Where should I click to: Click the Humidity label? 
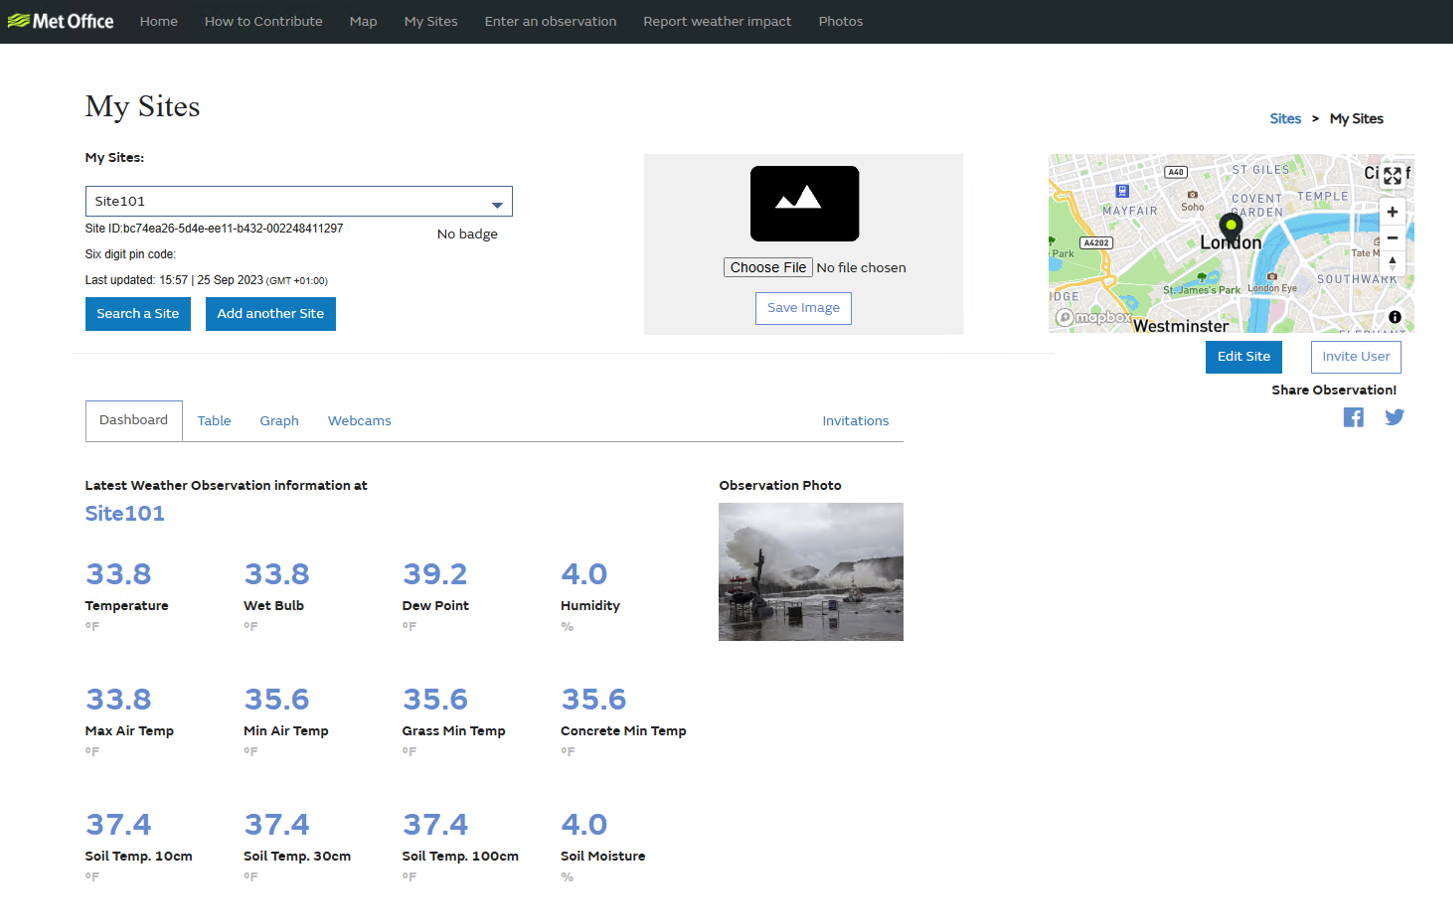[x=590, y=606]
